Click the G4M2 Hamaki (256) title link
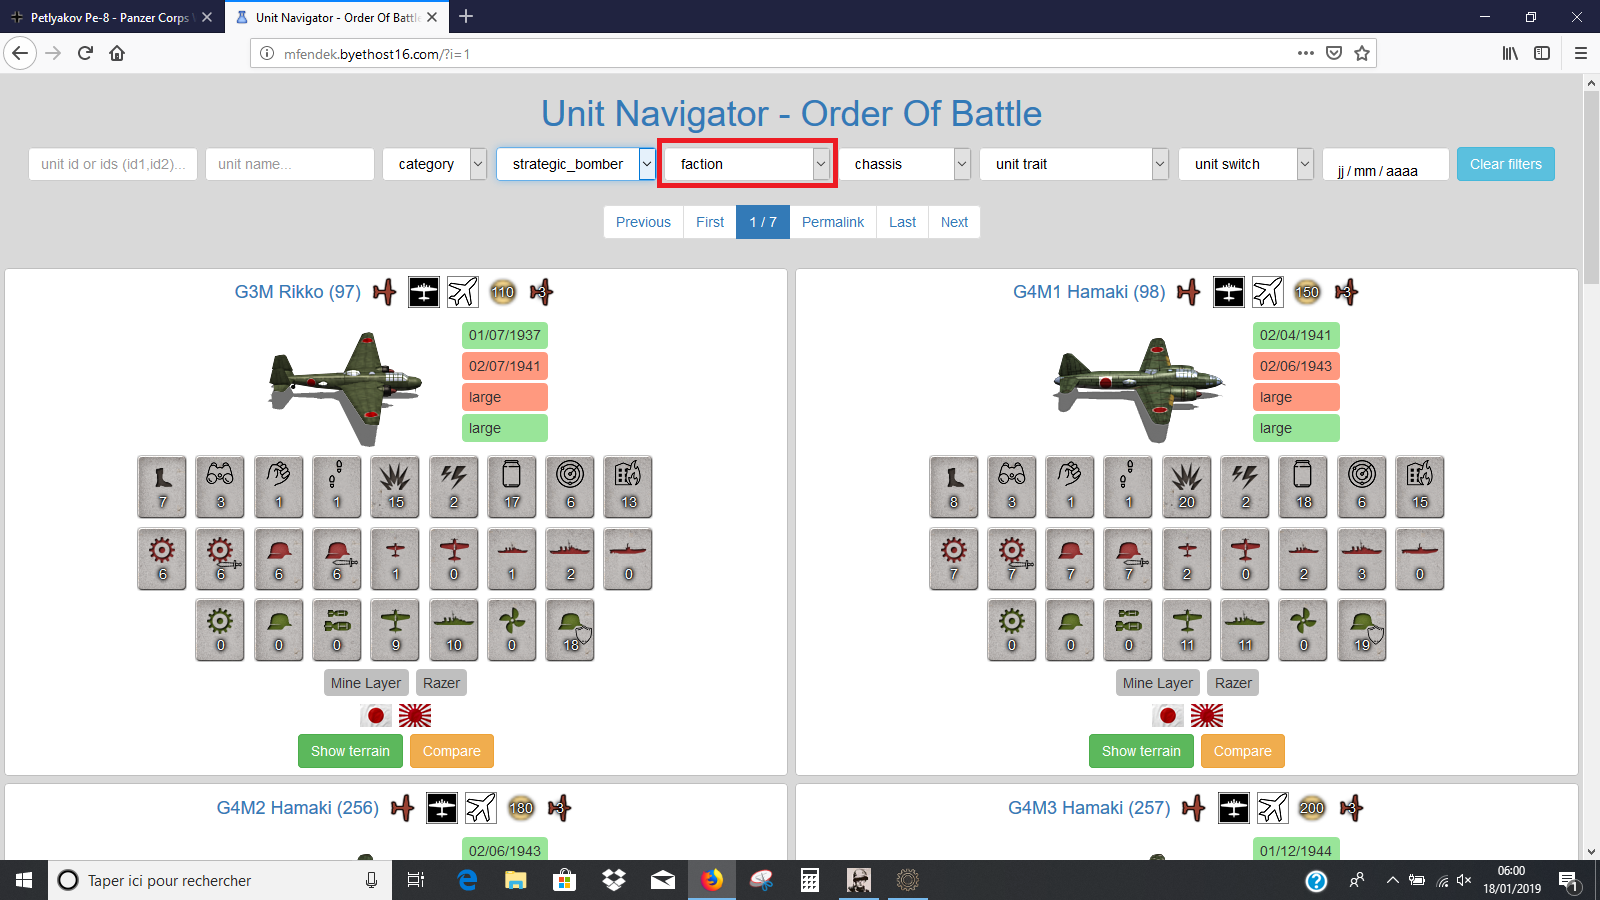This screenshot has height=900, width=1600. point(297,808)
